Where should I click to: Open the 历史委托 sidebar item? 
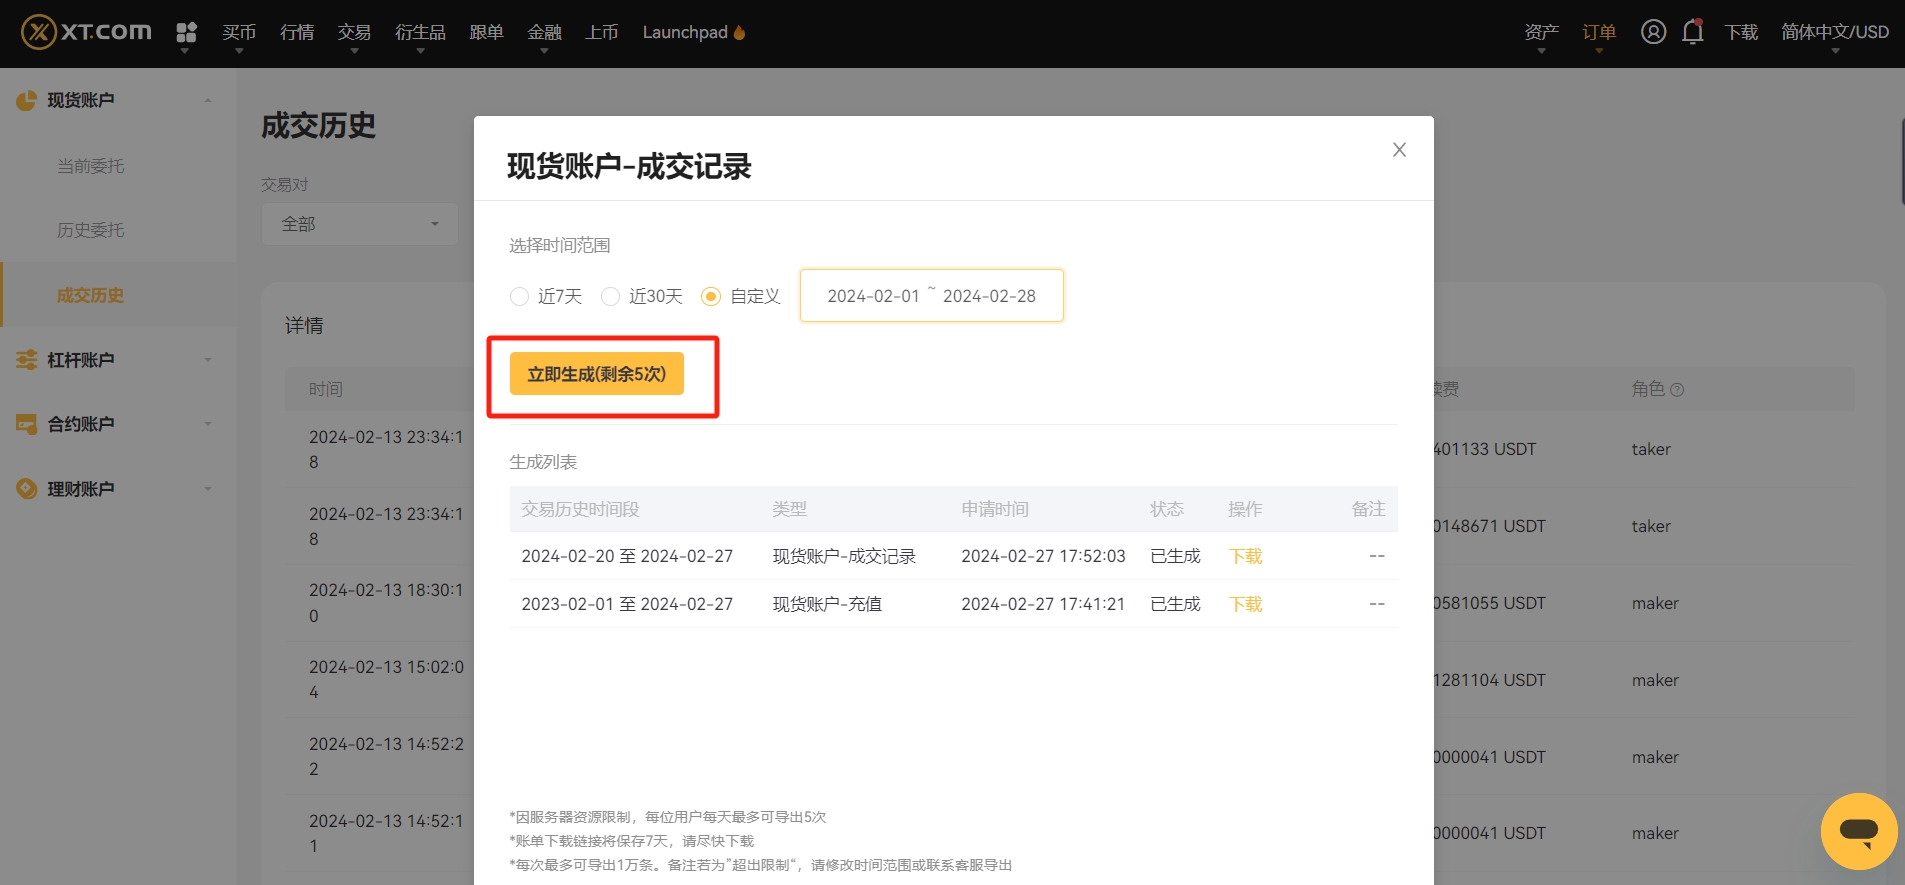tap(91, 230)
